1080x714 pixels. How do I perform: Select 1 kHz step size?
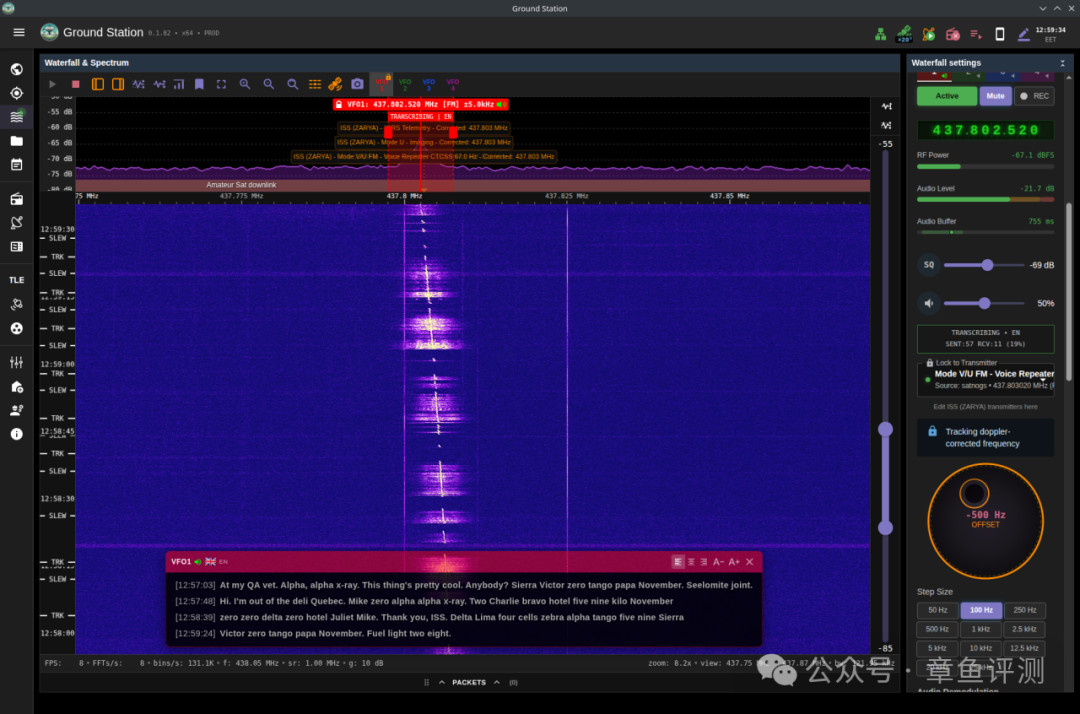click(981, 629)
